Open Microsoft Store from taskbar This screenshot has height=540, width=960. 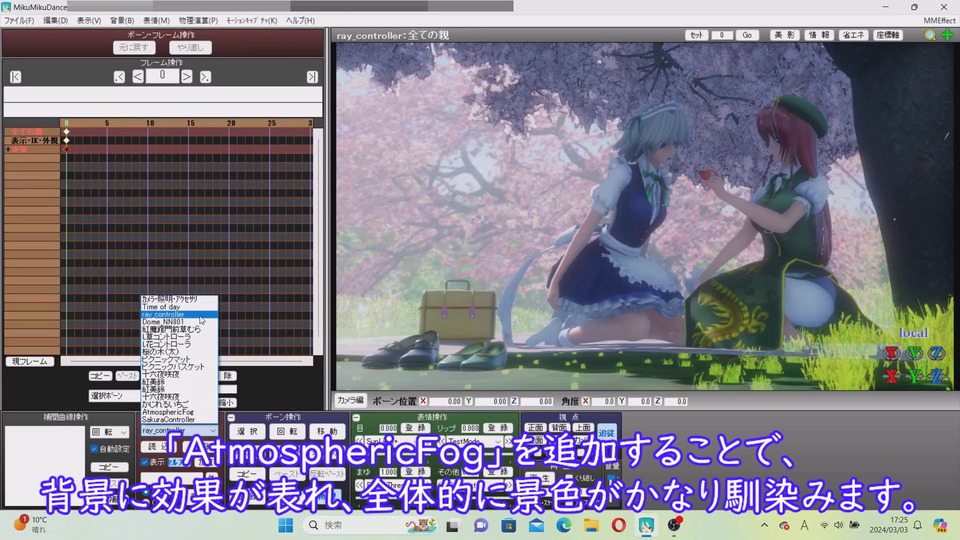(508, 525)
